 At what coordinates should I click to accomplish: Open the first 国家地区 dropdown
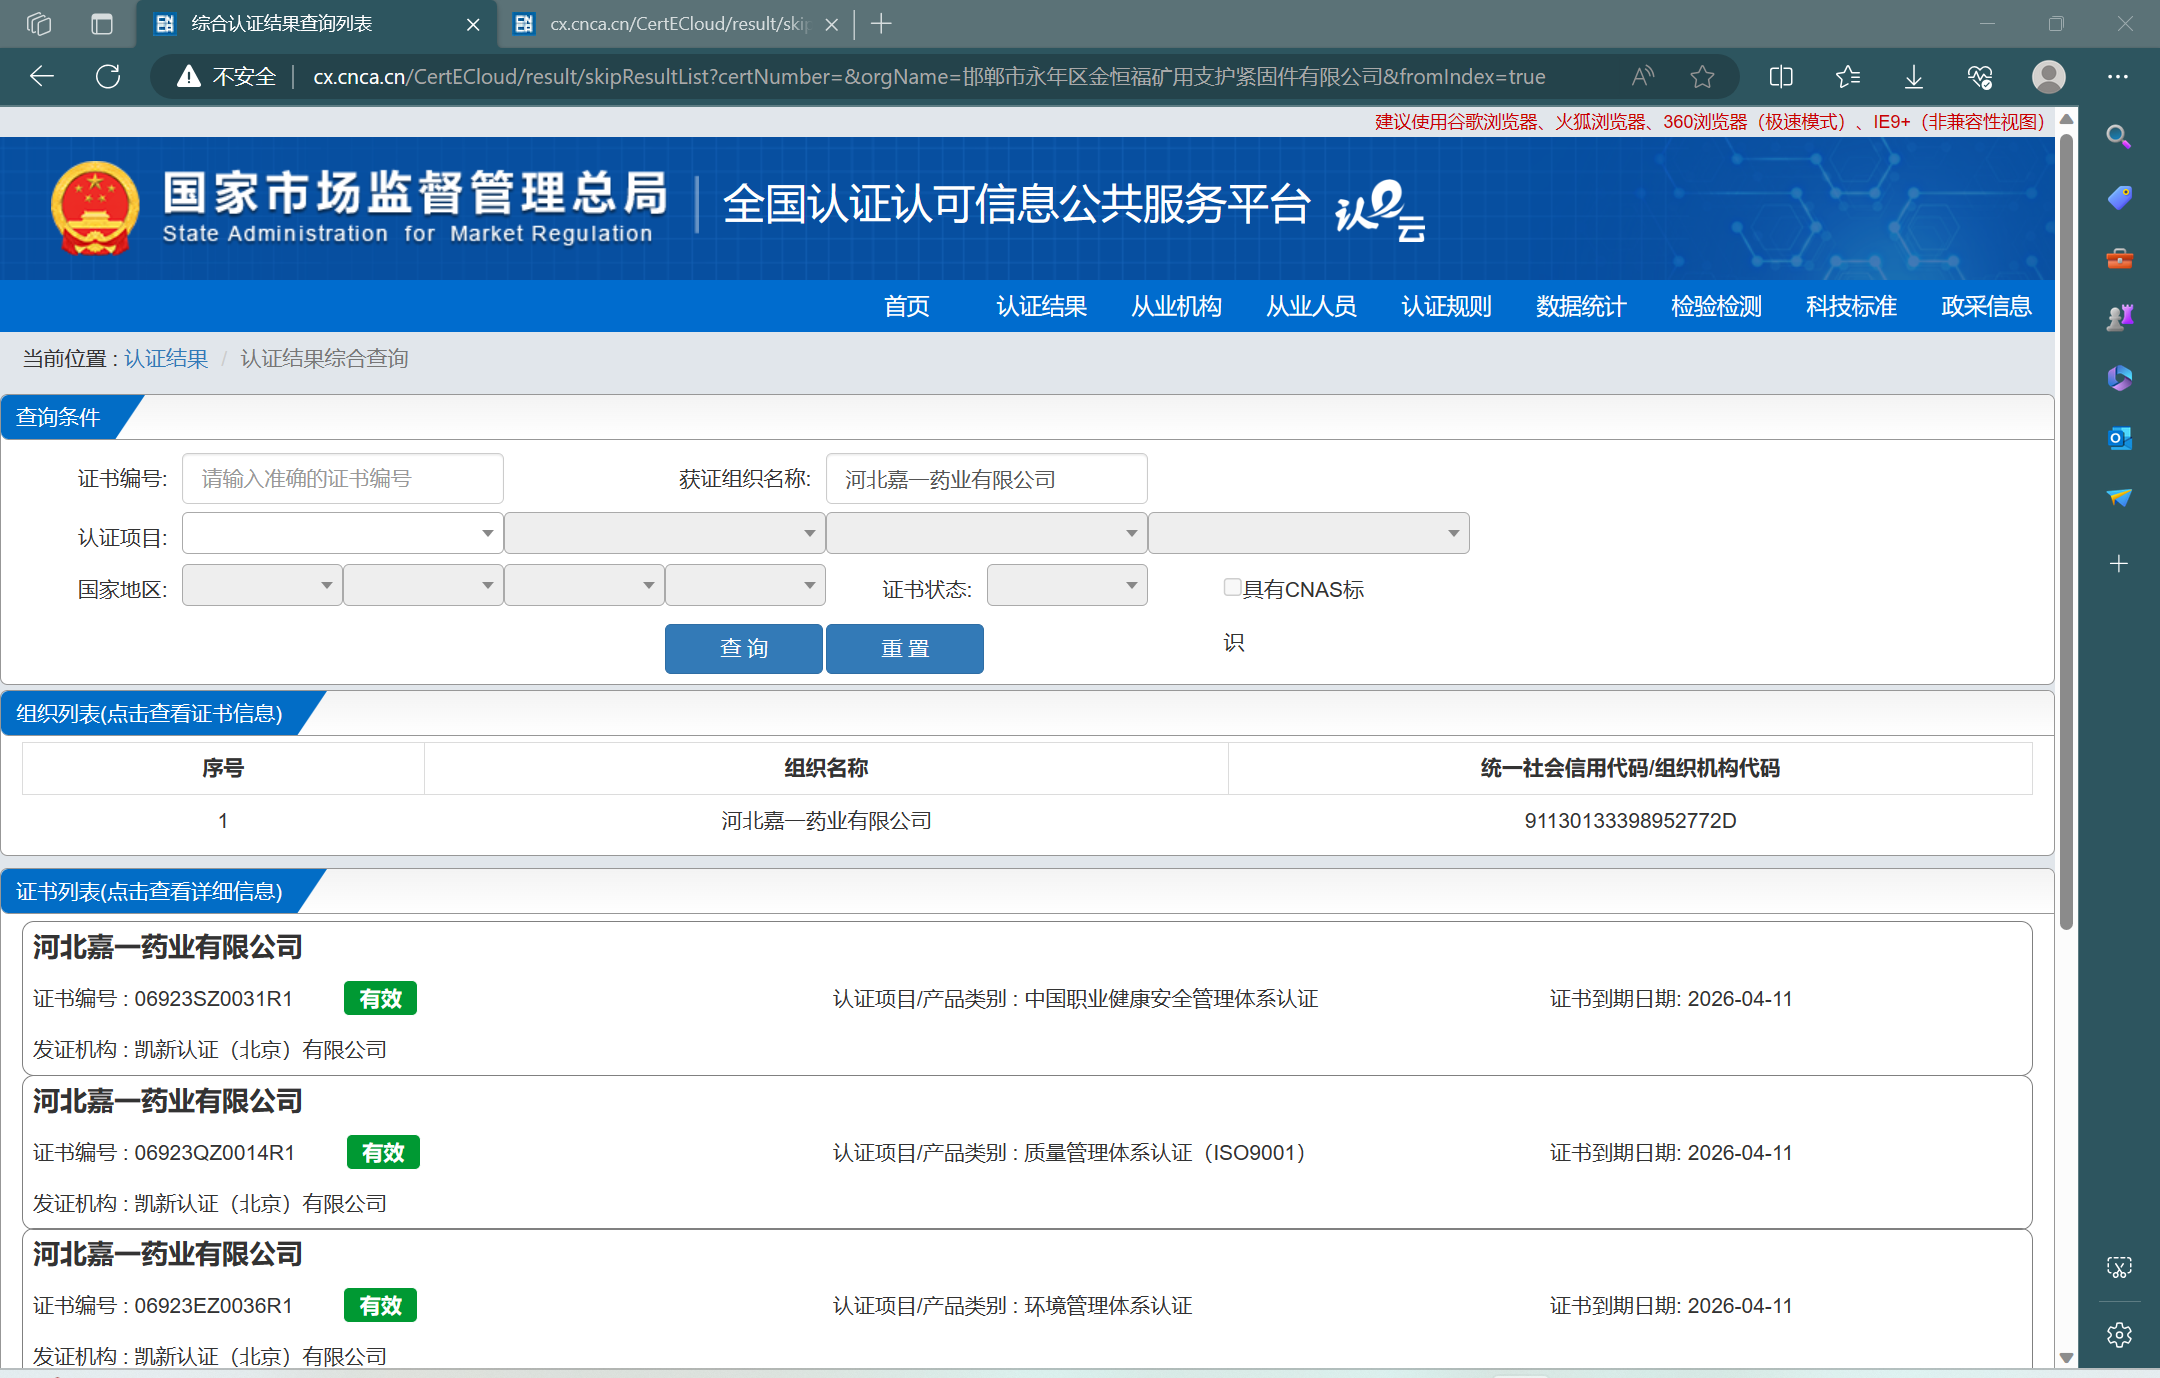click(x=262, y=585)
